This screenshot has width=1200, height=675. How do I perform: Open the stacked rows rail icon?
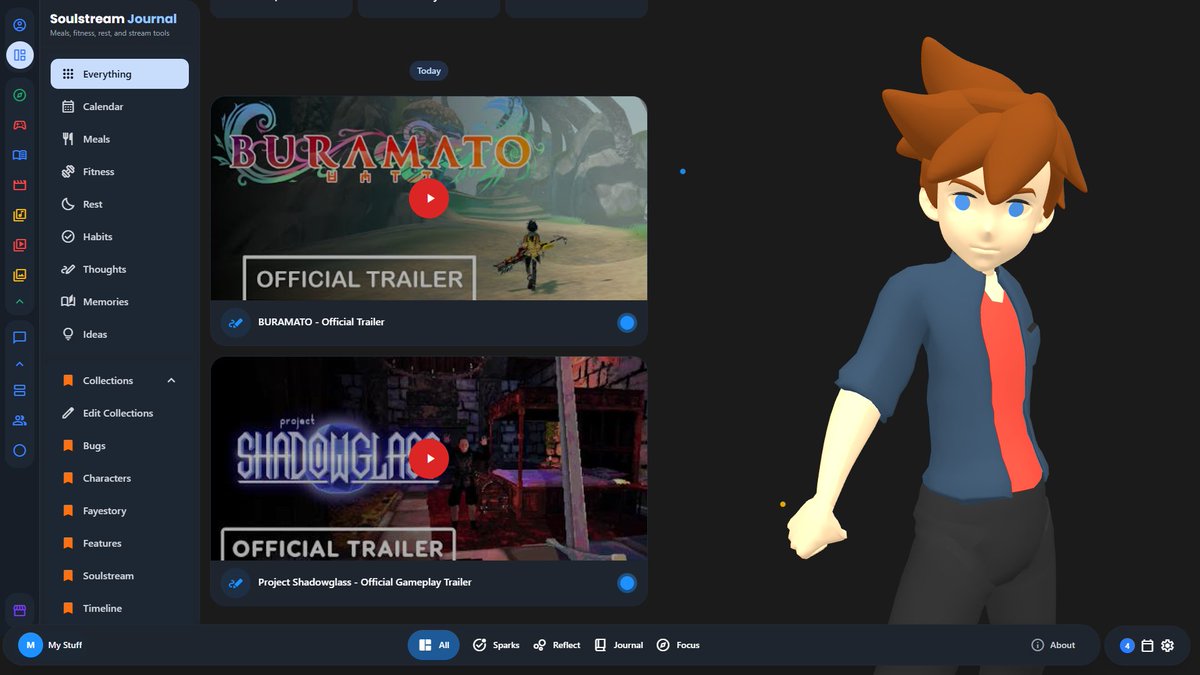click(x=19, y=390)
